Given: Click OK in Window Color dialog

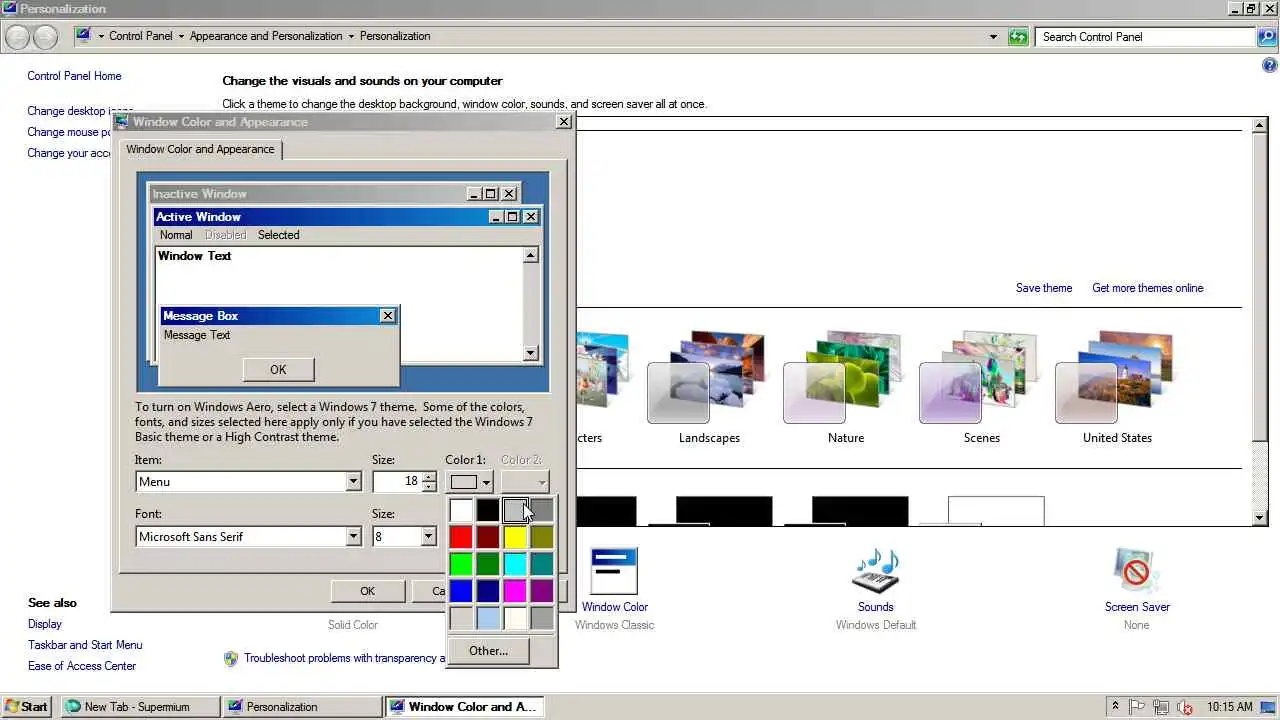Looking at the screenshot, I should (x=367, y=591).
